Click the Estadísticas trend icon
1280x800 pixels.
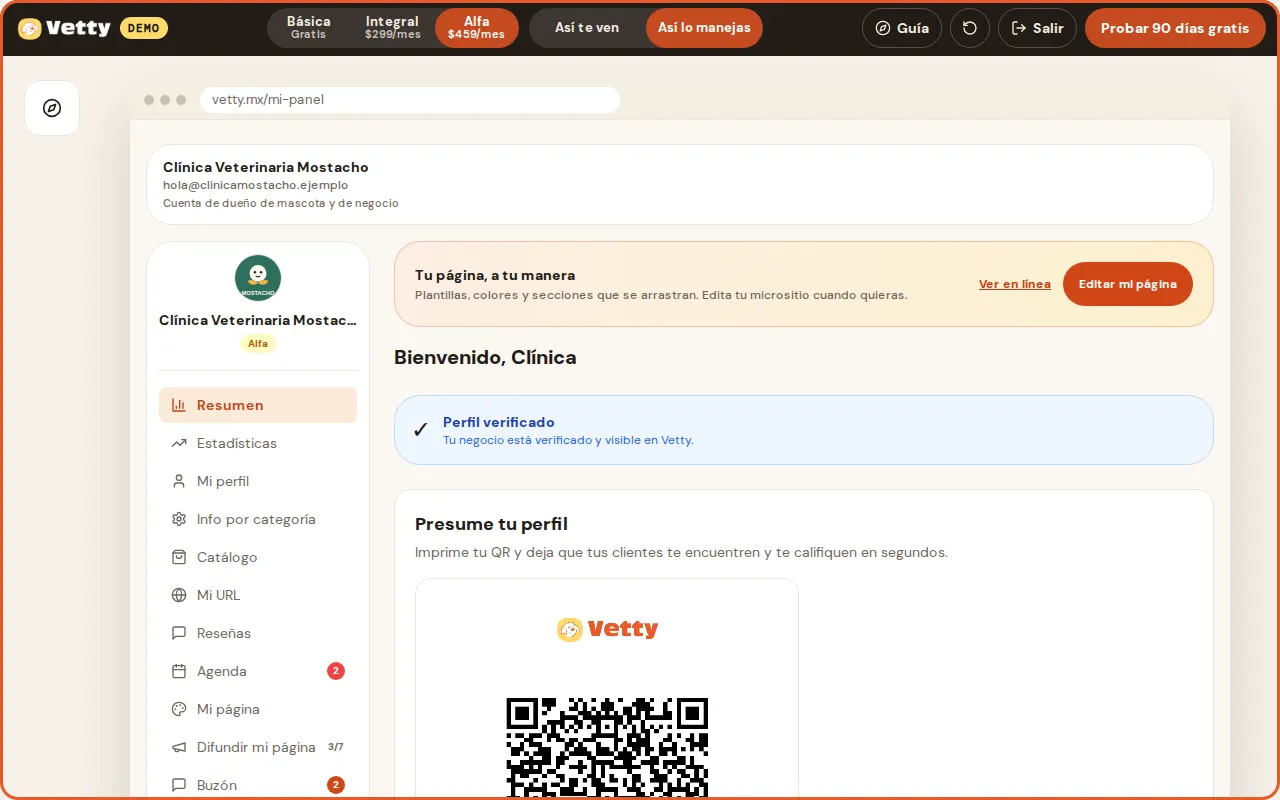point(179,443)
